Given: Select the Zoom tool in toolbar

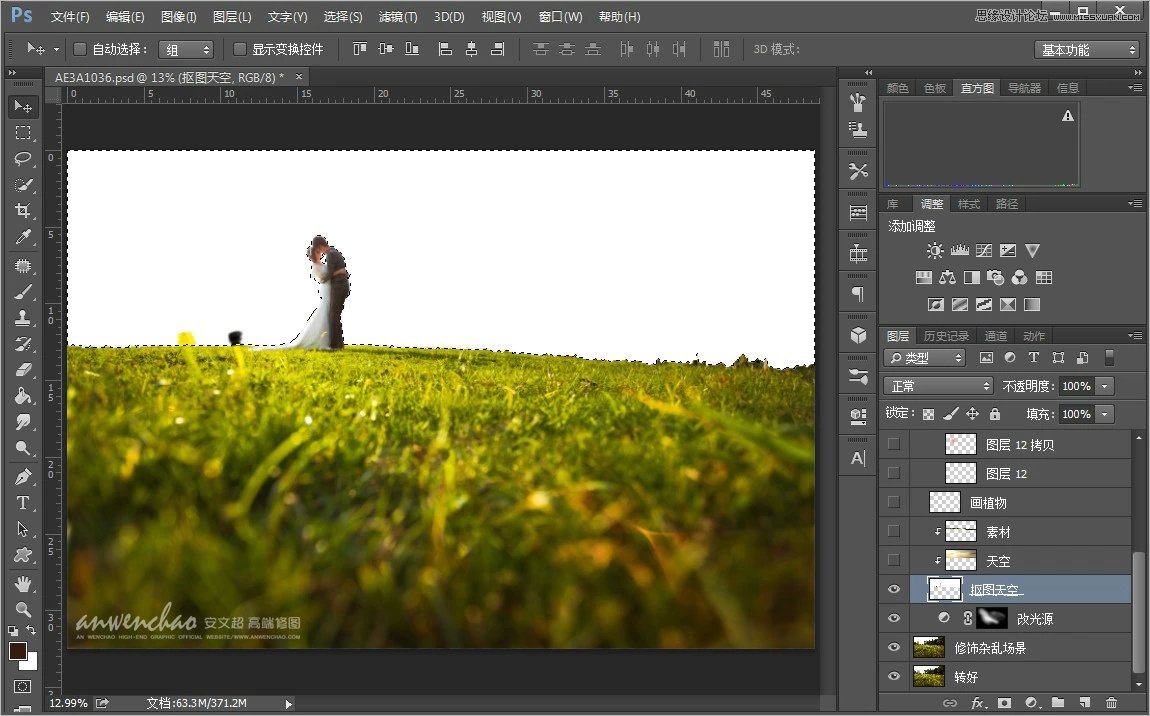Looking at the screenshot, I should pyautogui.click(x=23, y=609).
